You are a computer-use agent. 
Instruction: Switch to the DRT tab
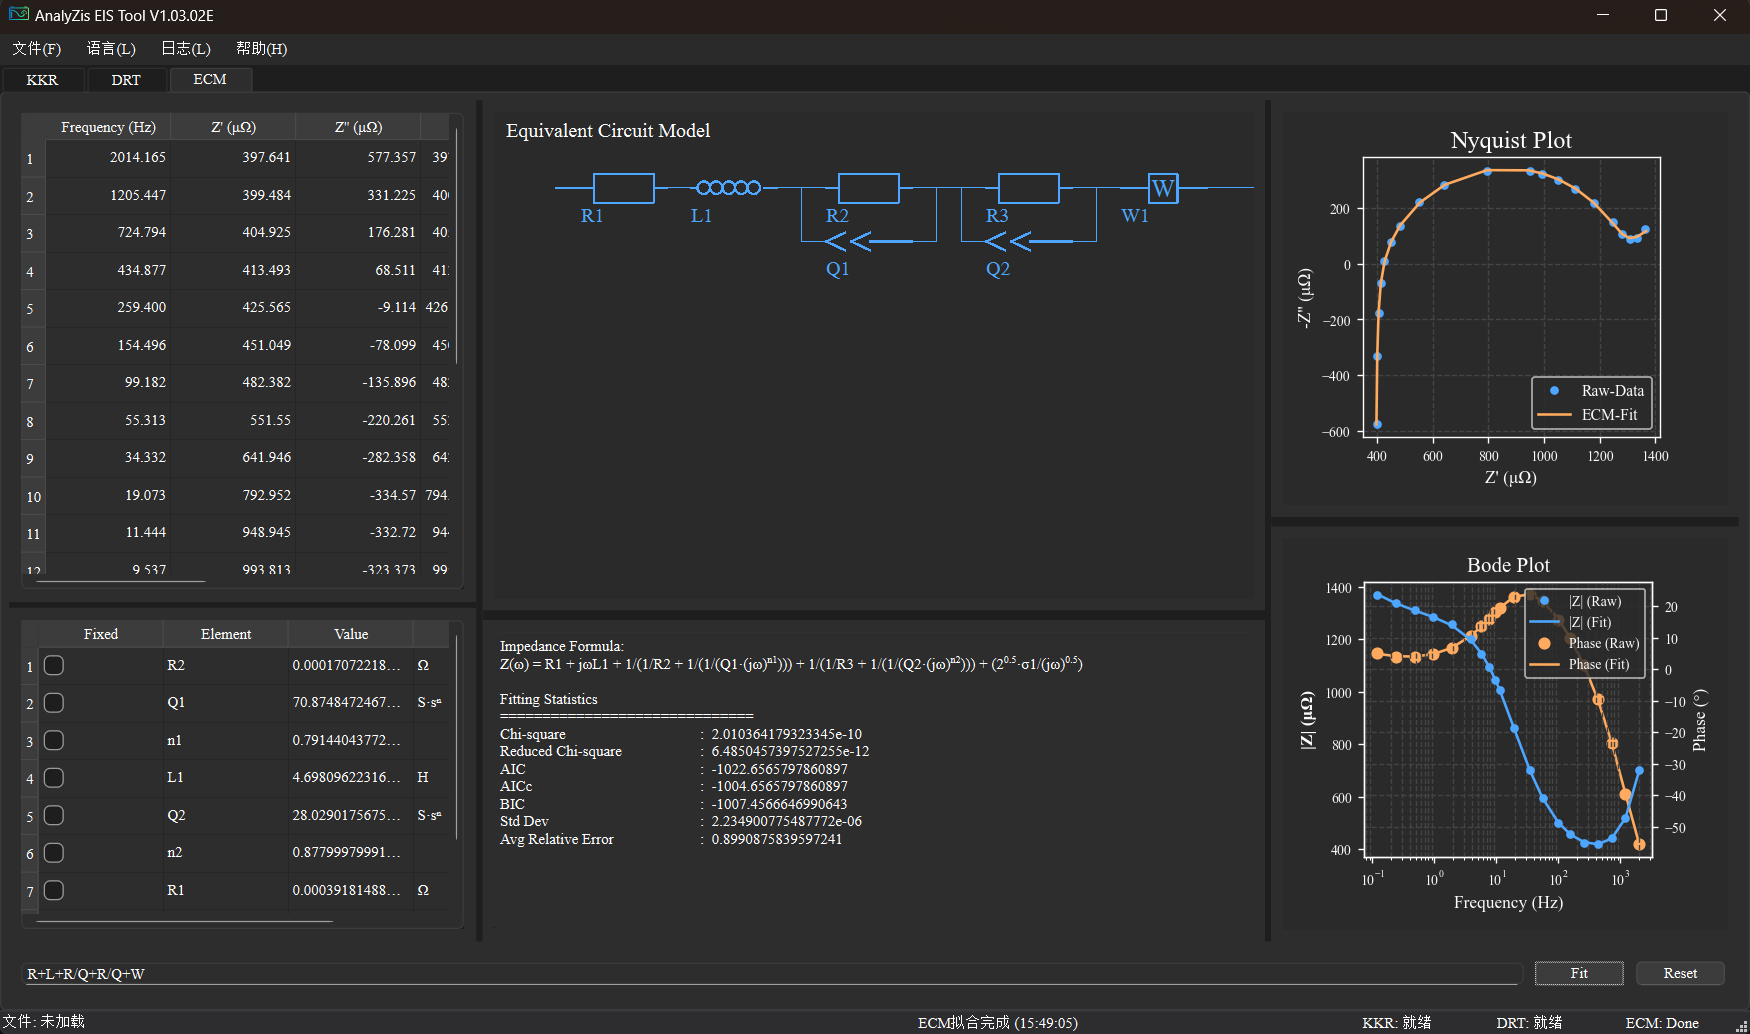point(126,80)
